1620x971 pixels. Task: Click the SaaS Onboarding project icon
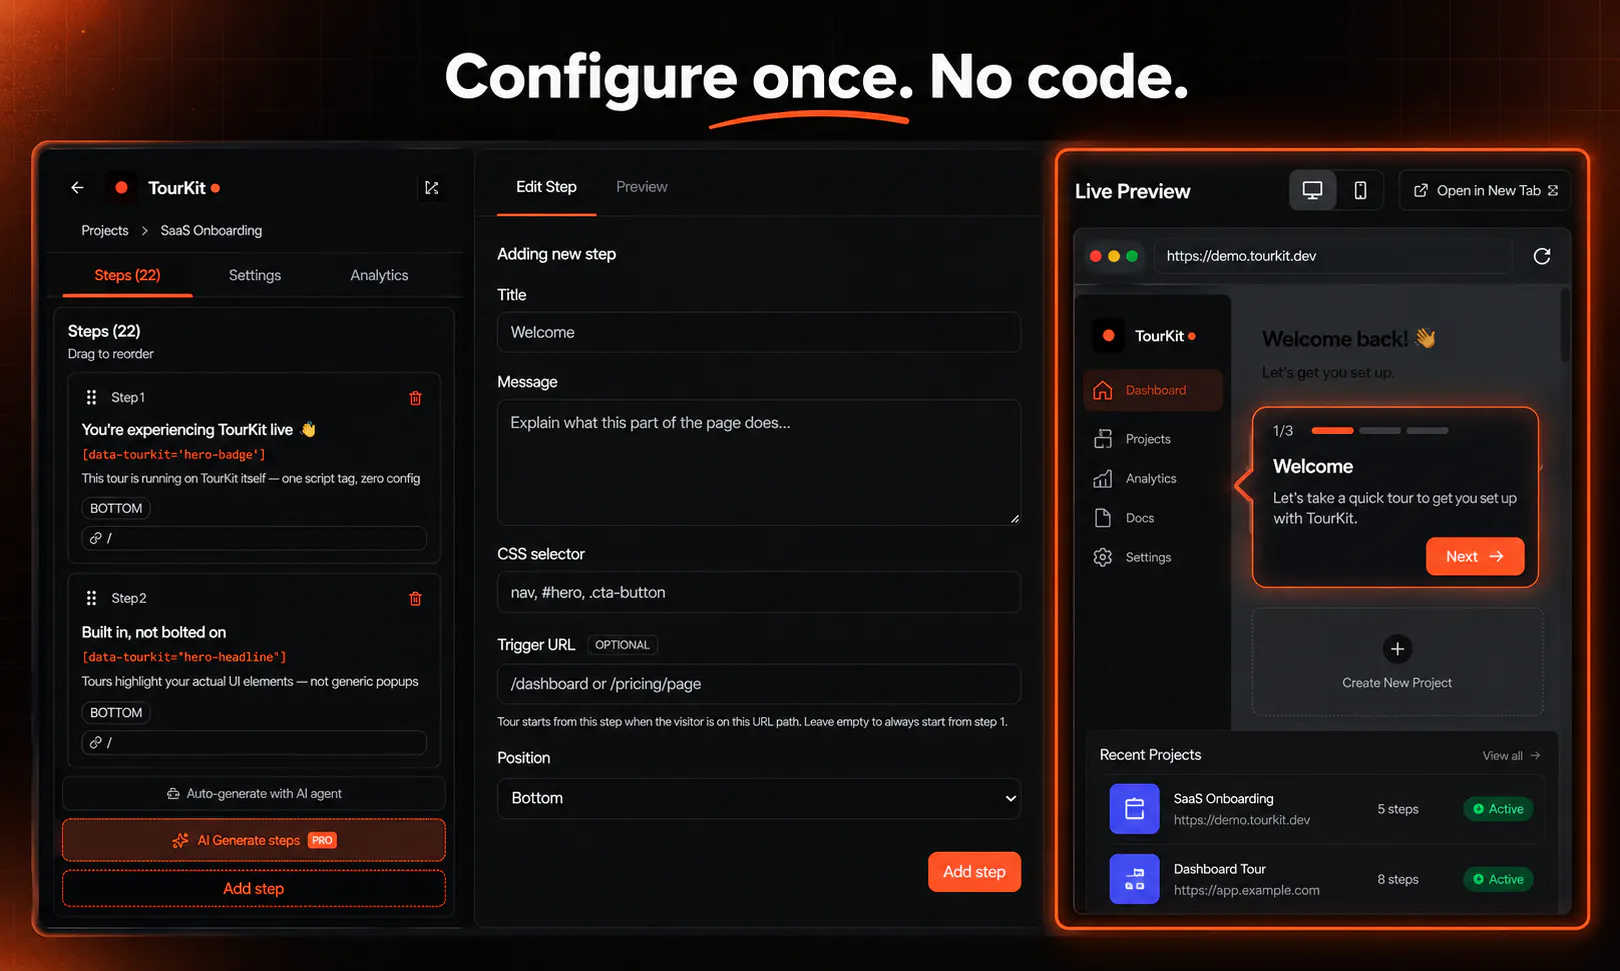1134,809
